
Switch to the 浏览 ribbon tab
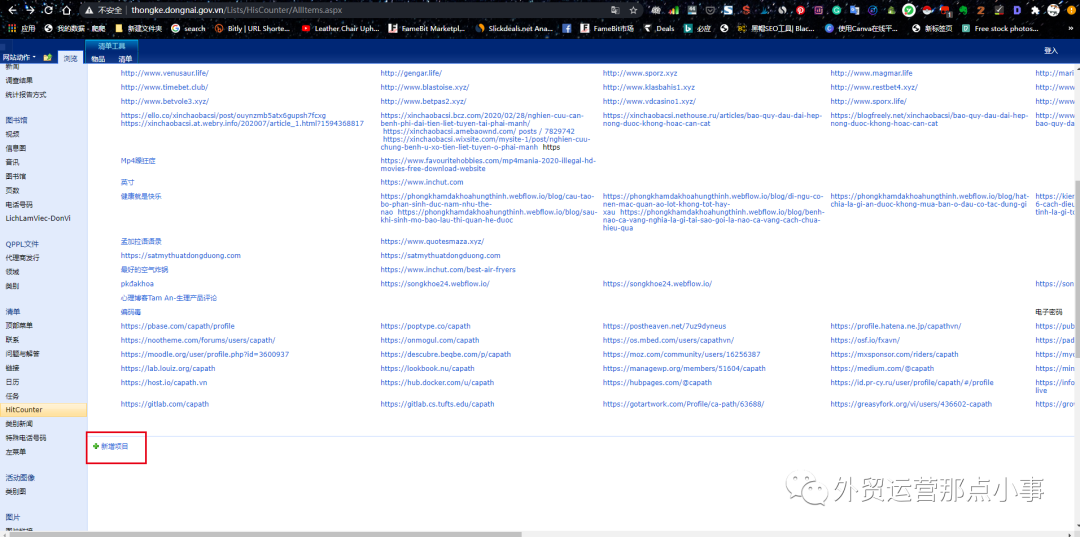tap(70, 59)
